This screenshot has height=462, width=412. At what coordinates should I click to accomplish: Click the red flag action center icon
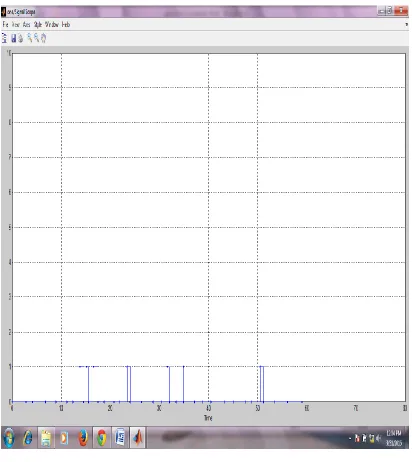357,438
